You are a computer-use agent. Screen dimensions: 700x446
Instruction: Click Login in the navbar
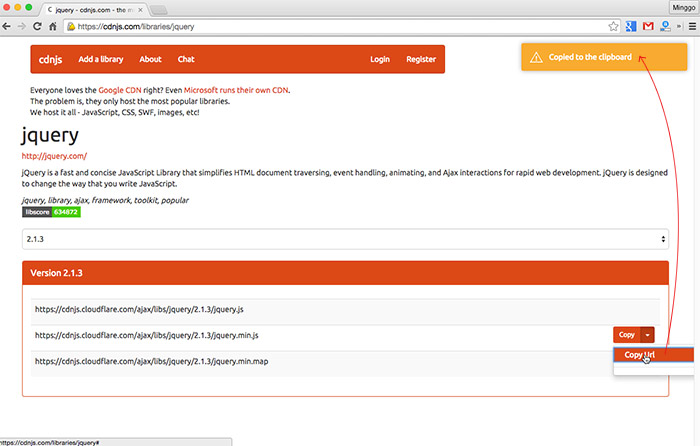pyautogui.click(x=380, y=59)
